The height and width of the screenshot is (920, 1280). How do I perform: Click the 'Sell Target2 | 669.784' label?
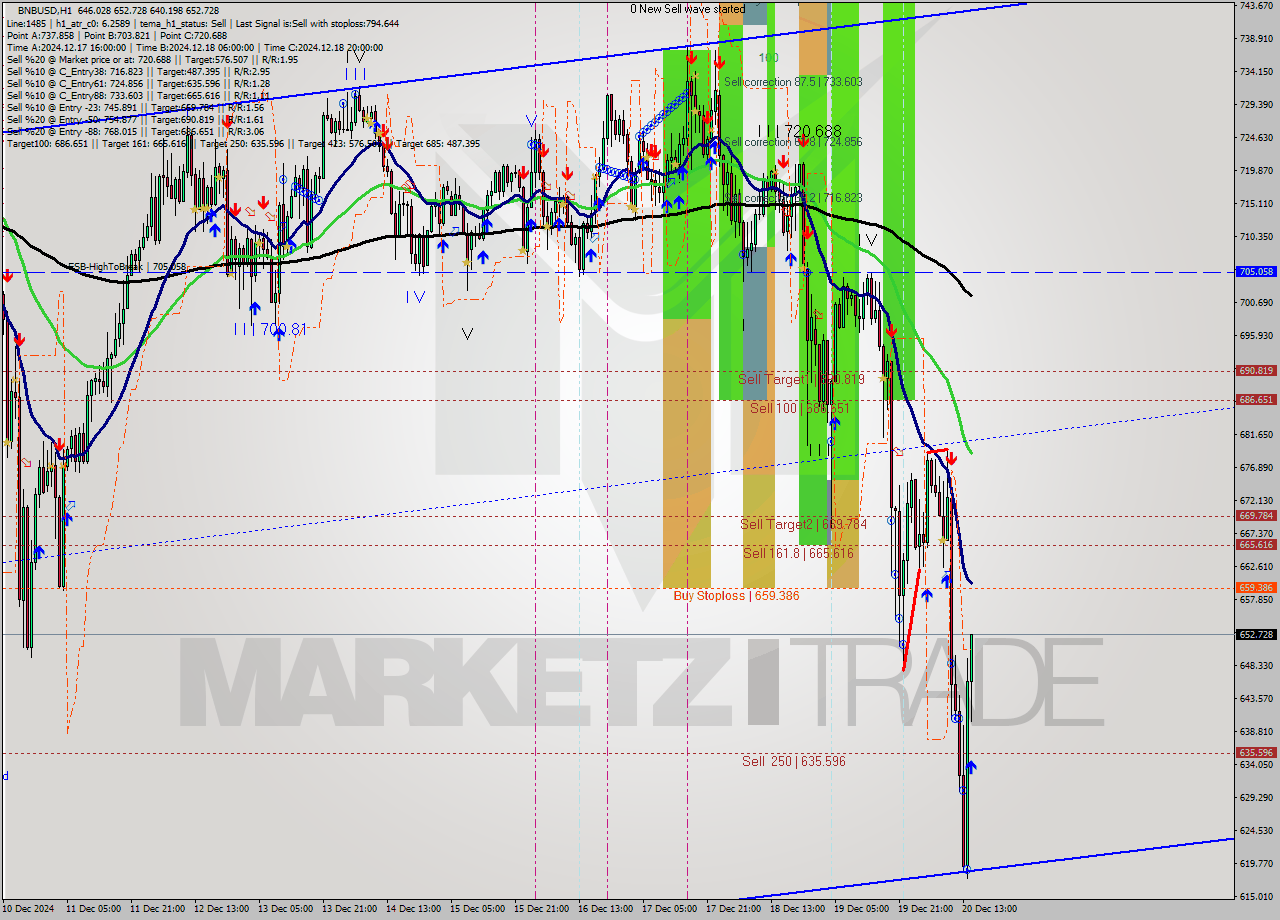pos(803,524)
